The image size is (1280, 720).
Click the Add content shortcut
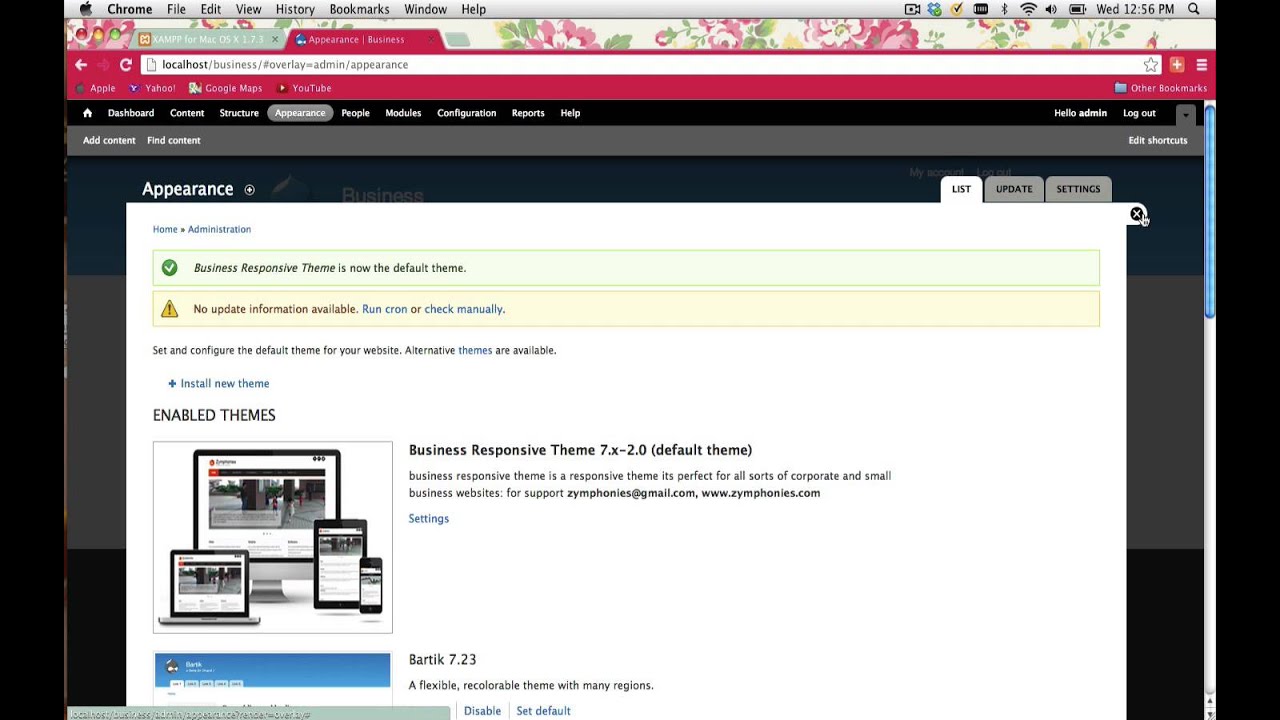(x=109, y=140)
